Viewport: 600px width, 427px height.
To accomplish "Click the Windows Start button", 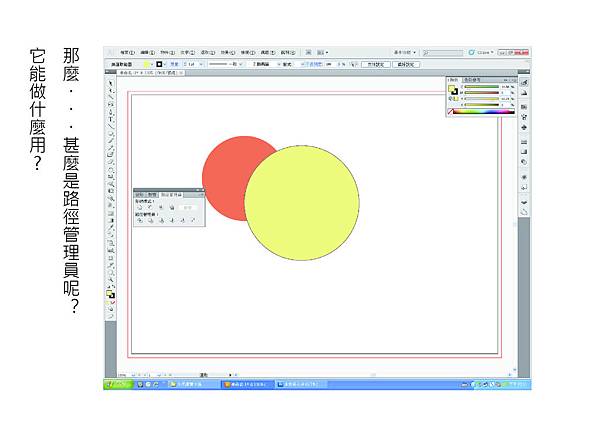I will 118,384.
